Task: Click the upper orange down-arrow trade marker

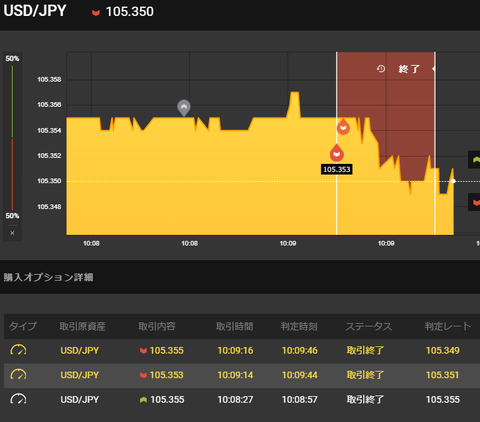Action: coord(343,127)
